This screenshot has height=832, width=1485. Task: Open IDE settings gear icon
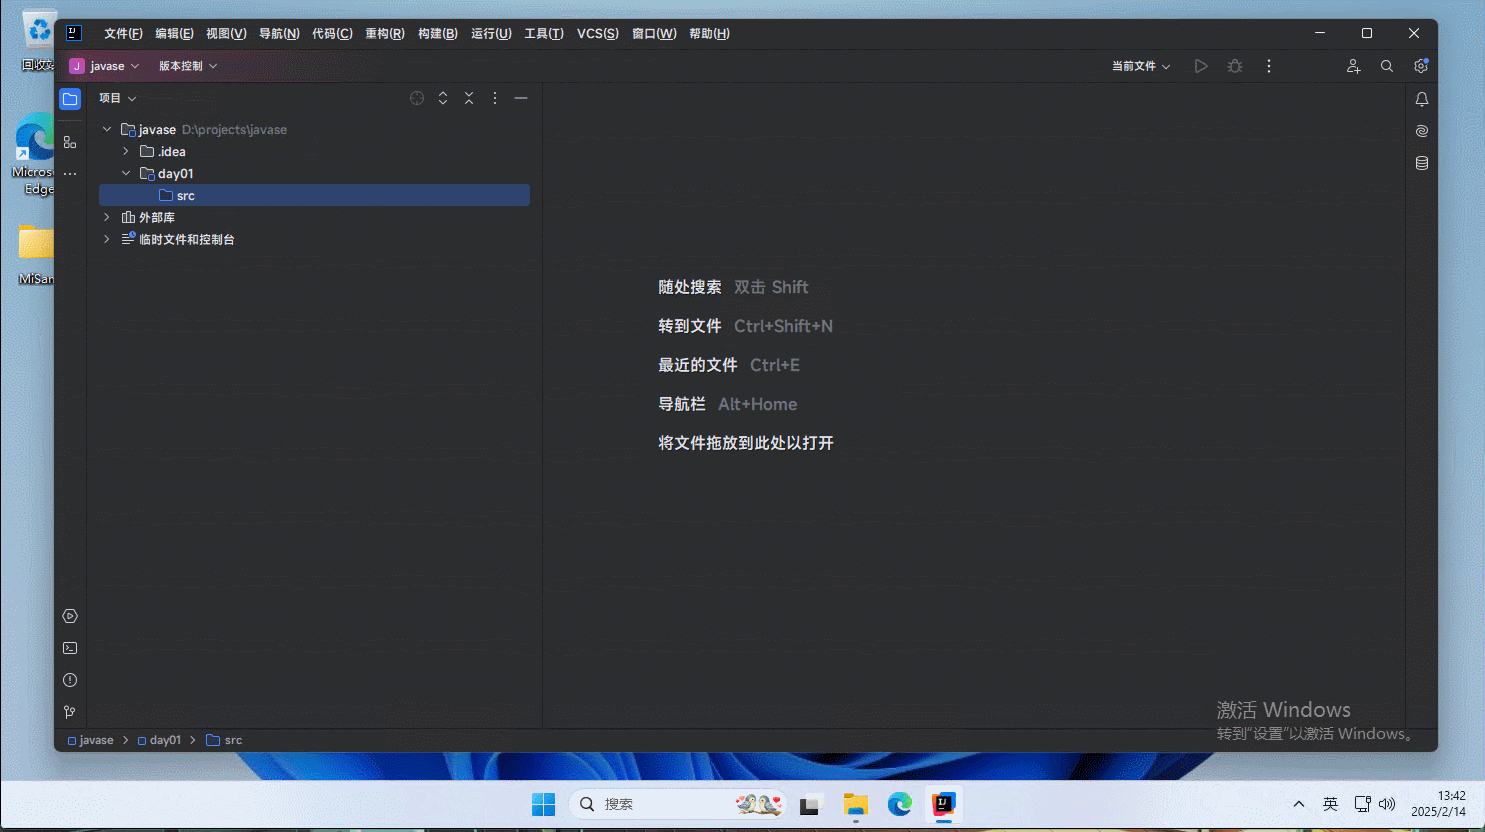tap(1420, 66)
